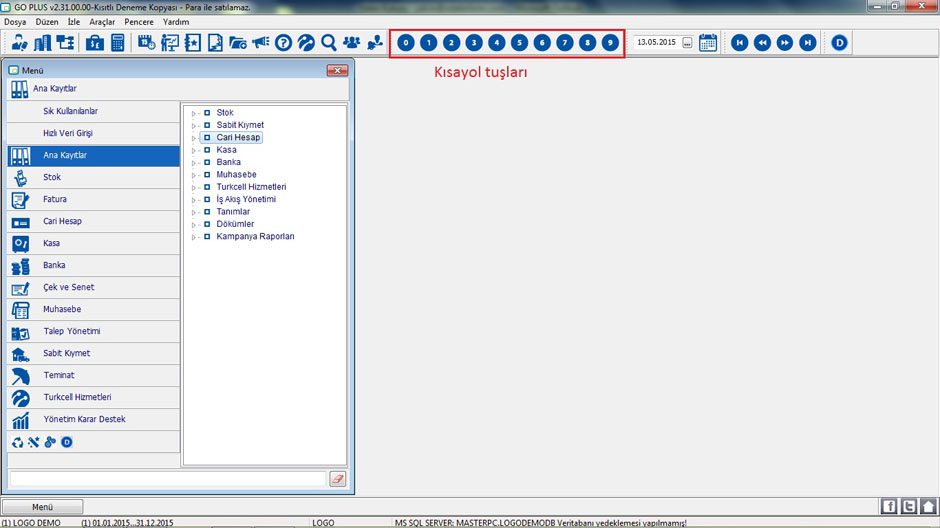Click the folder-with-plus toolbar icon
Viewport: 940px width, 528px height.
238,43
